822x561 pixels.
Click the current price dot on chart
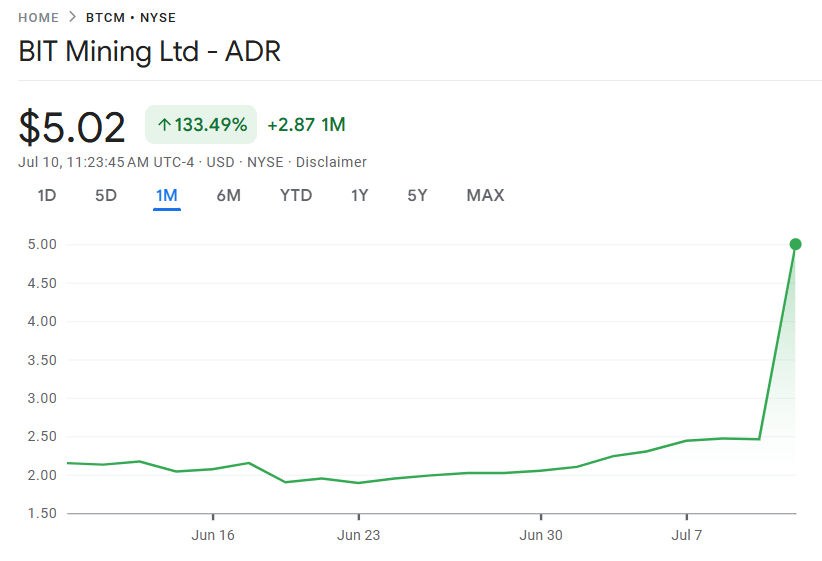point(795,244)
